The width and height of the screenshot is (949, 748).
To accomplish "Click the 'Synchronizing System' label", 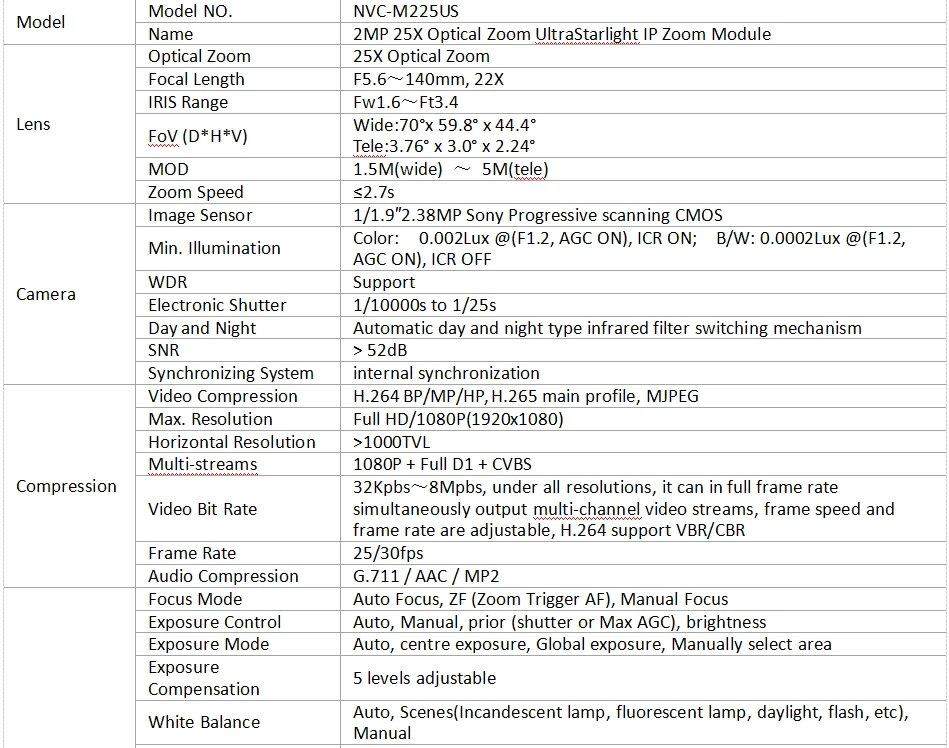I will [x=231, y=373].
